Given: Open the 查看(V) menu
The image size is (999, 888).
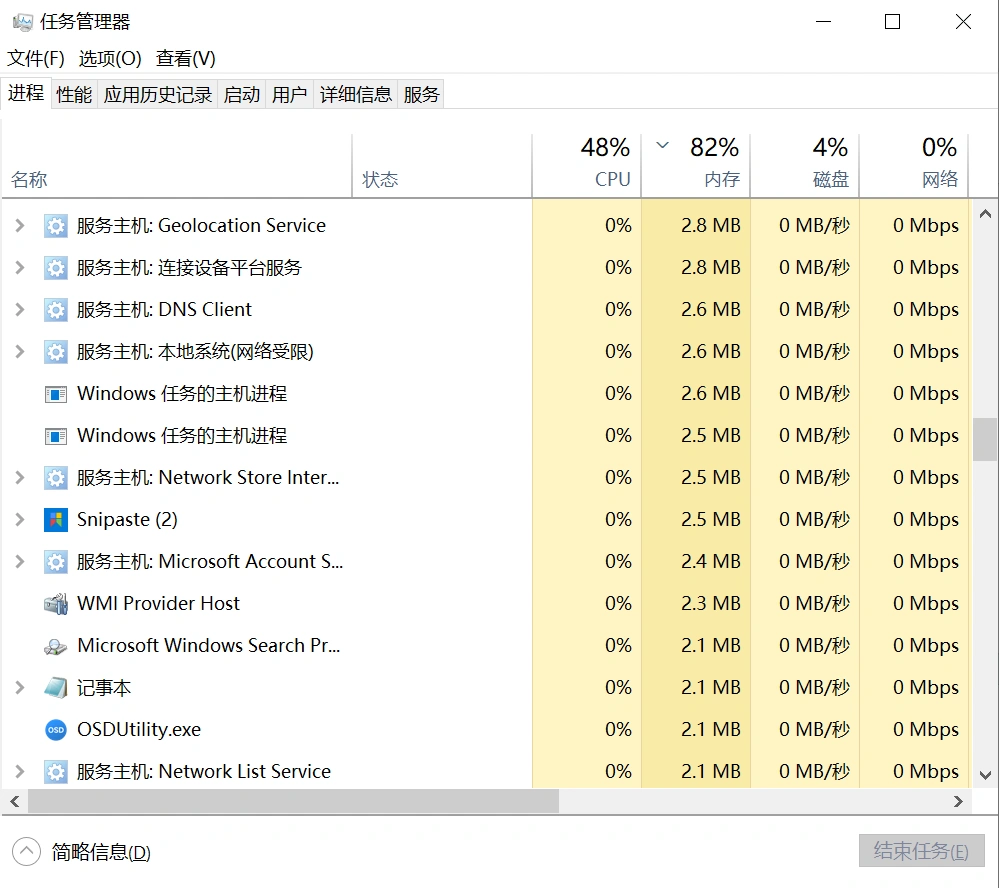Looking at the screenshot, I should point(183,58).
